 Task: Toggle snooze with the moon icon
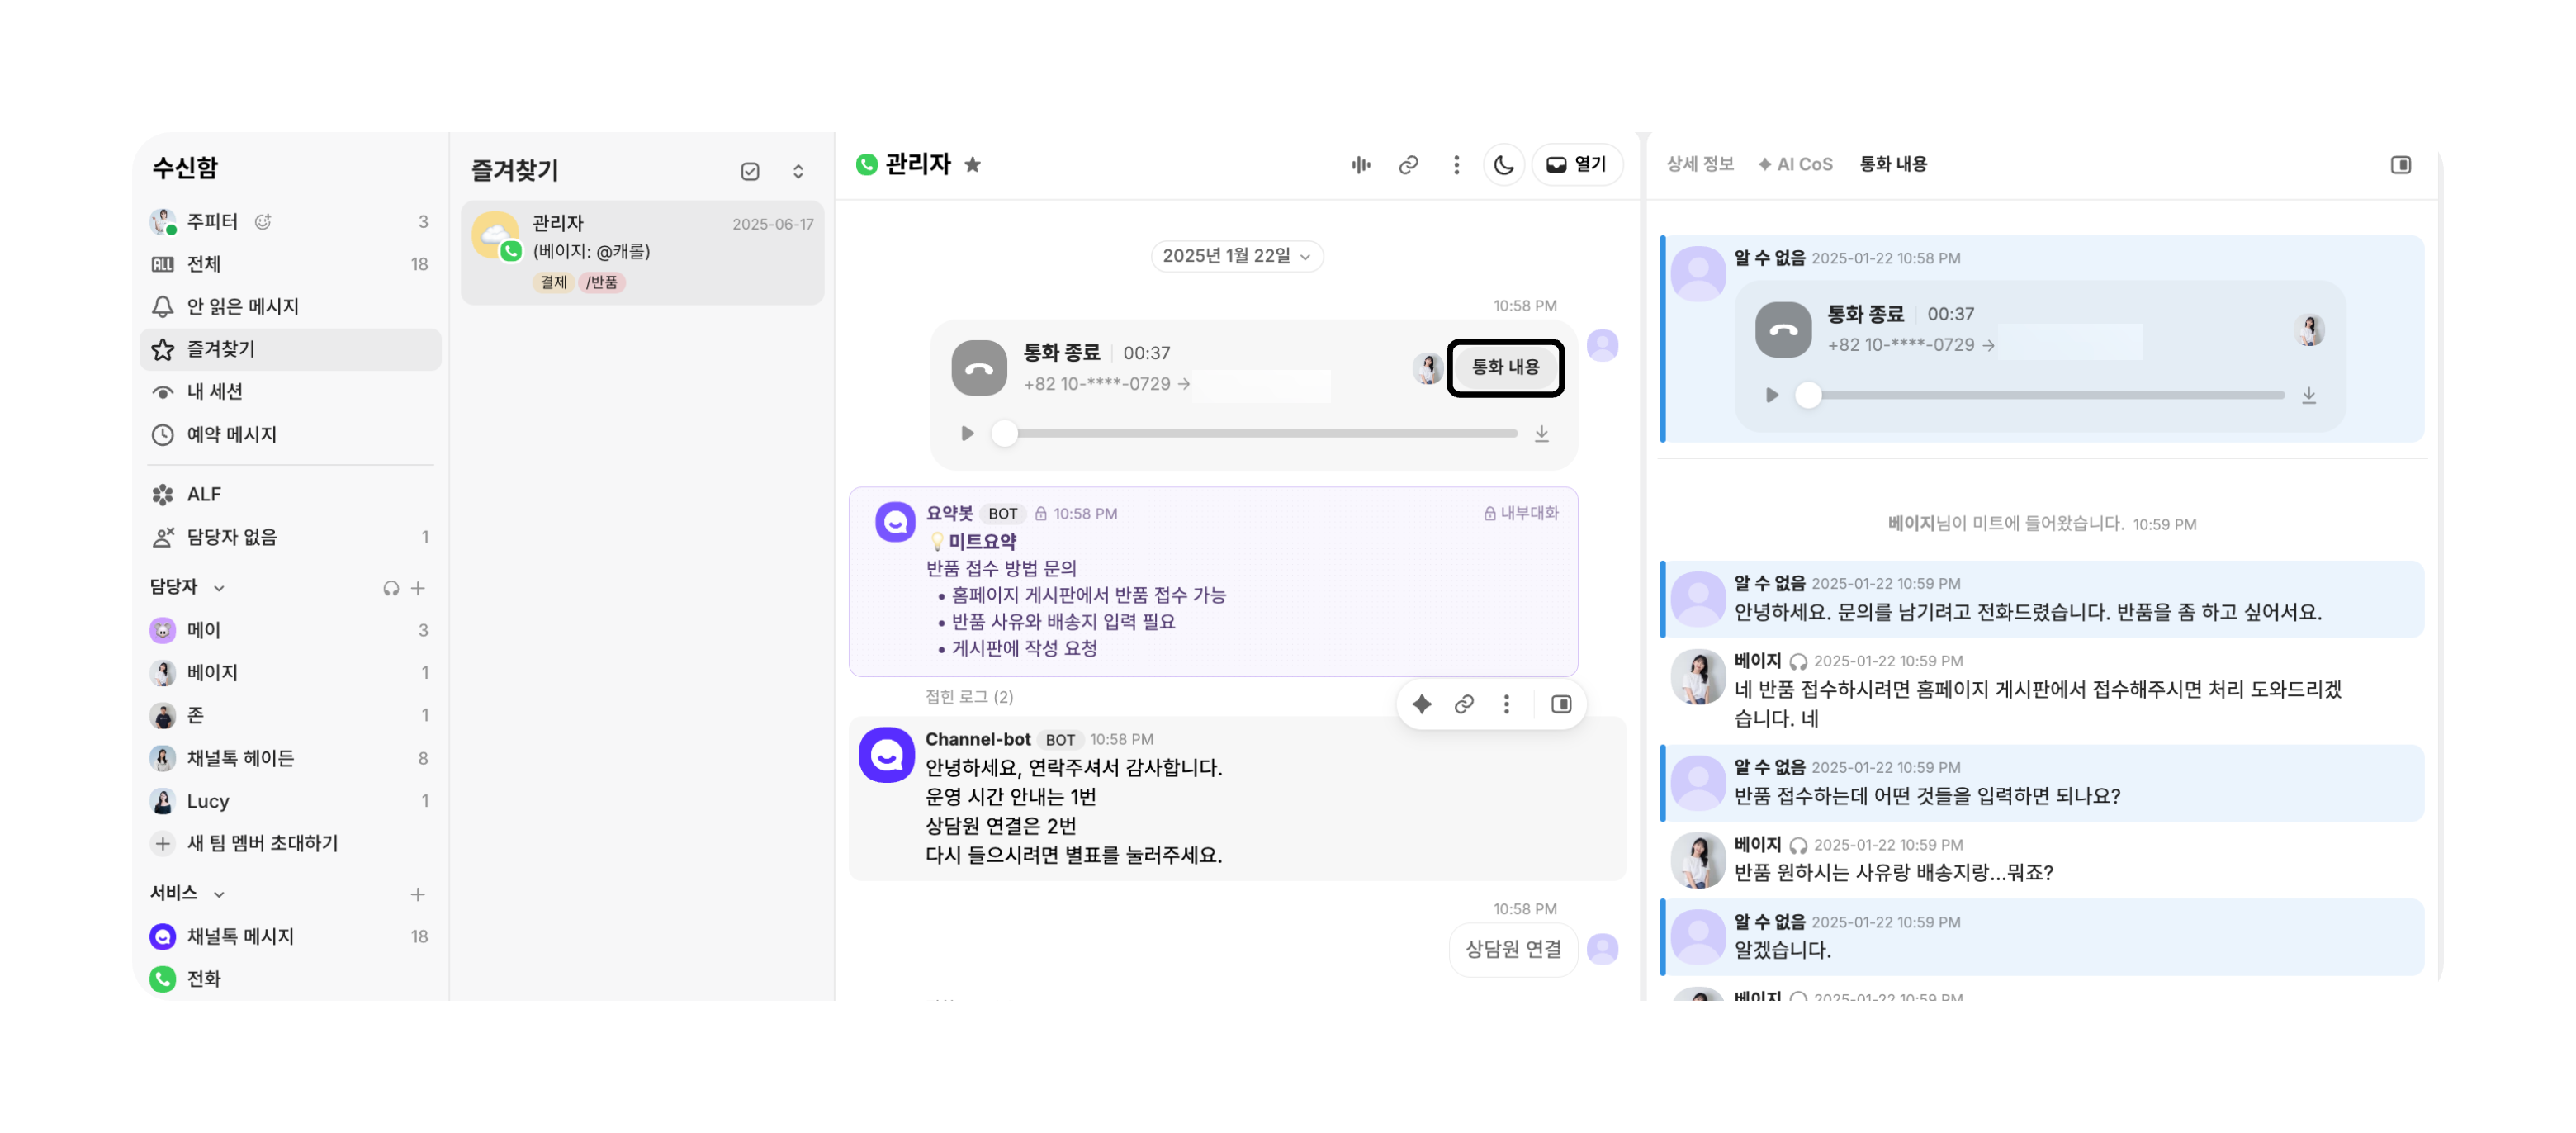[x=1503, y=165]
